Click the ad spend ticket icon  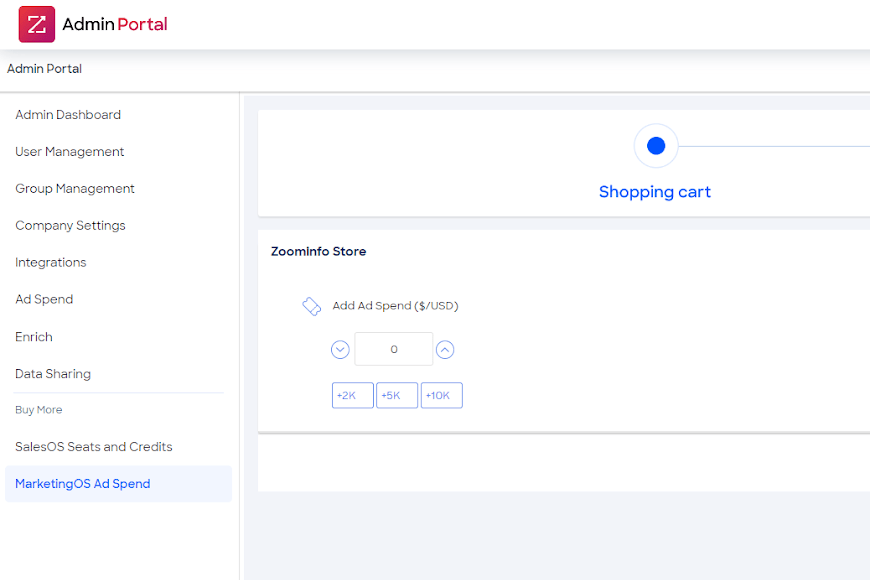312,307
